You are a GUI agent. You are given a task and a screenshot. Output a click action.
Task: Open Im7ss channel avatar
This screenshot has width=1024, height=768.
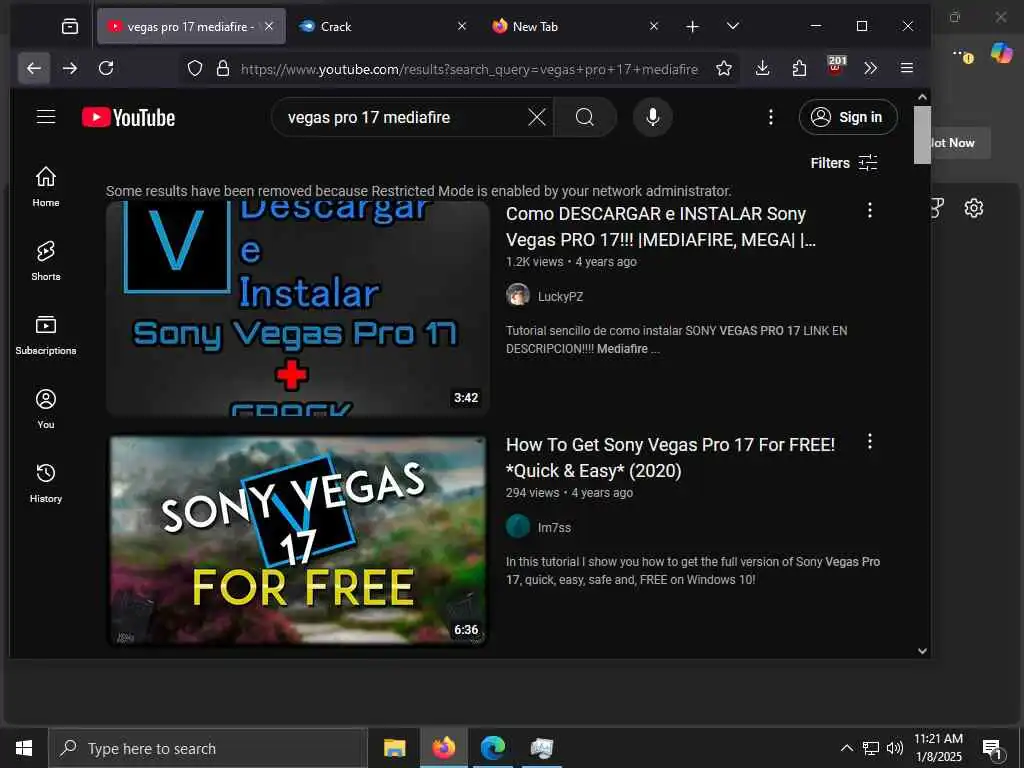518,526
